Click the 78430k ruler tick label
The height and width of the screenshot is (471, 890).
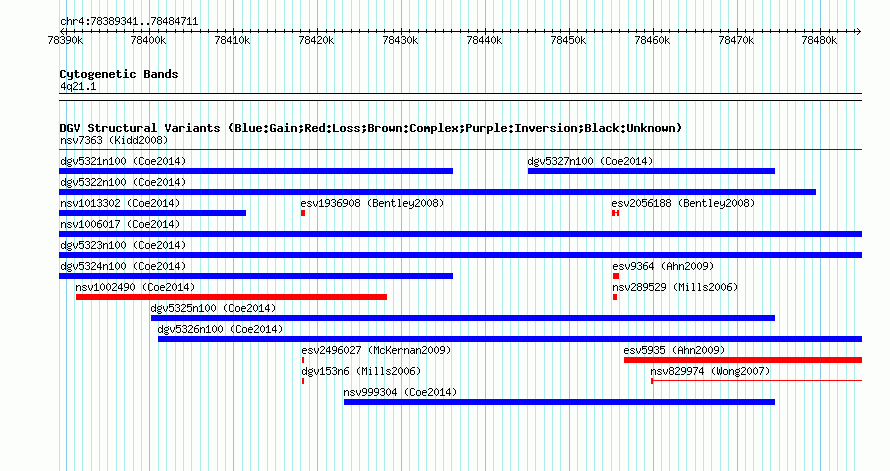click(x=400, y=40)
